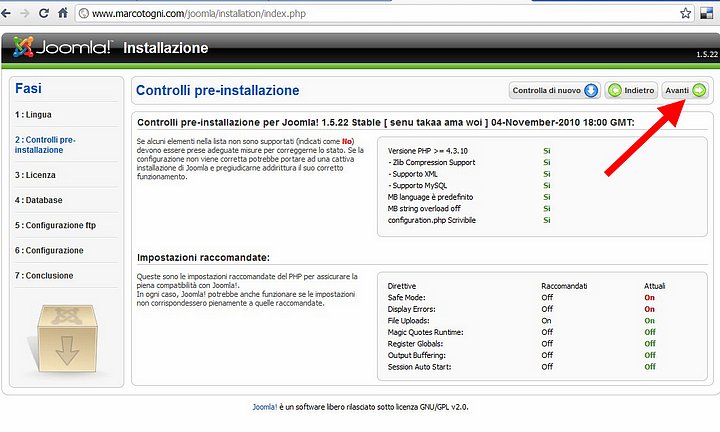Click the configuration.php Scrivibile row
This screenshot has width=720, height=432.
point(469,220)
